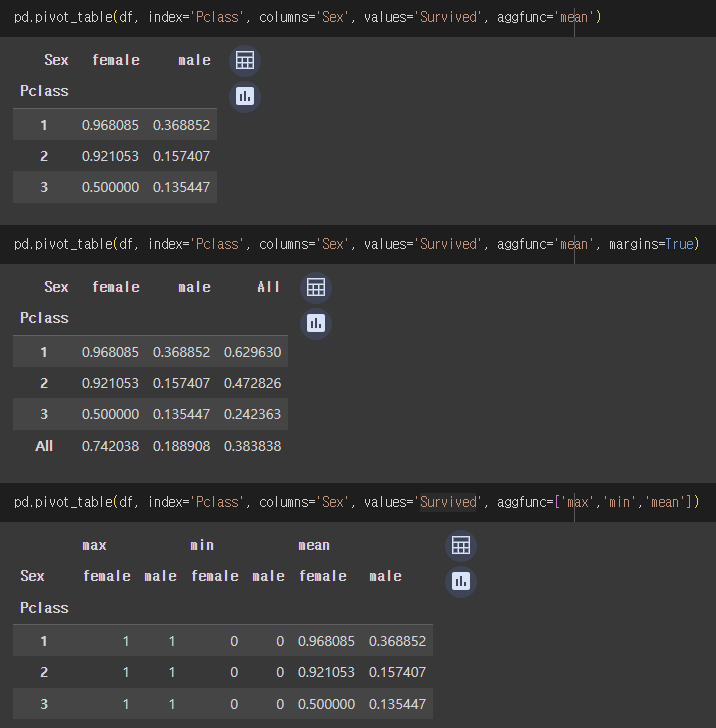Click the All row label in margins table
The image size is (716, 728).
[44, 446]
